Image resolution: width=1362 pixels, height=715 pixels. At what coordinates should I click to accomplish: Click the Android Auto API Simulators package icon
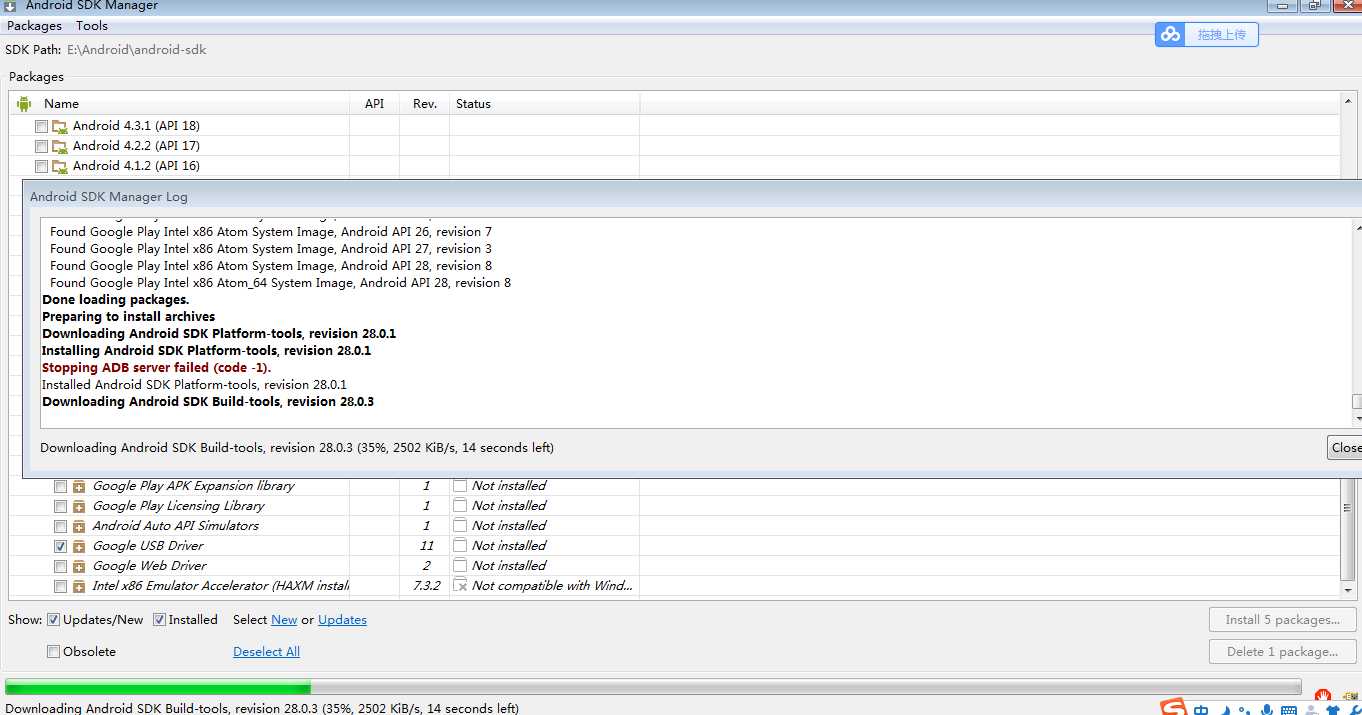pos(79,526)
